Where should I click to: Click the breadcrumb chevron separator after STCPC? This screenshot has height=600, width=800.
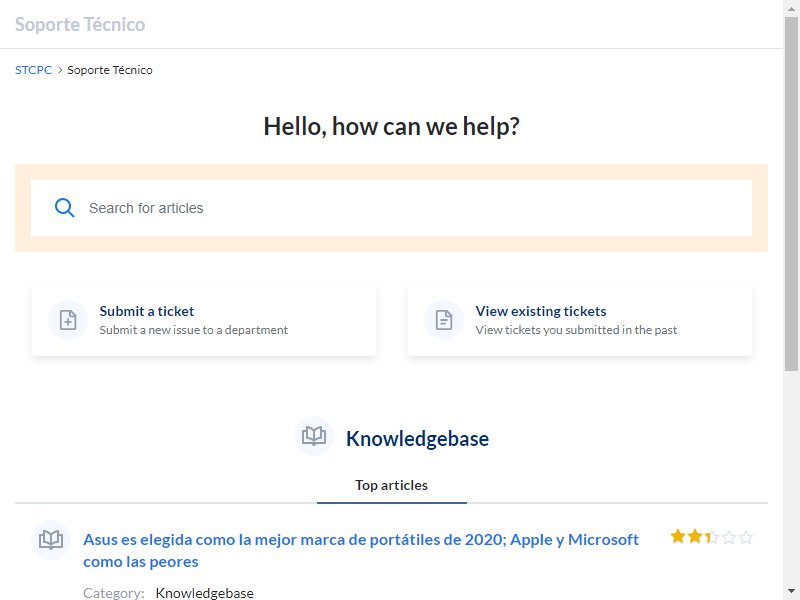pyautogui.click(x=60, y=70)
